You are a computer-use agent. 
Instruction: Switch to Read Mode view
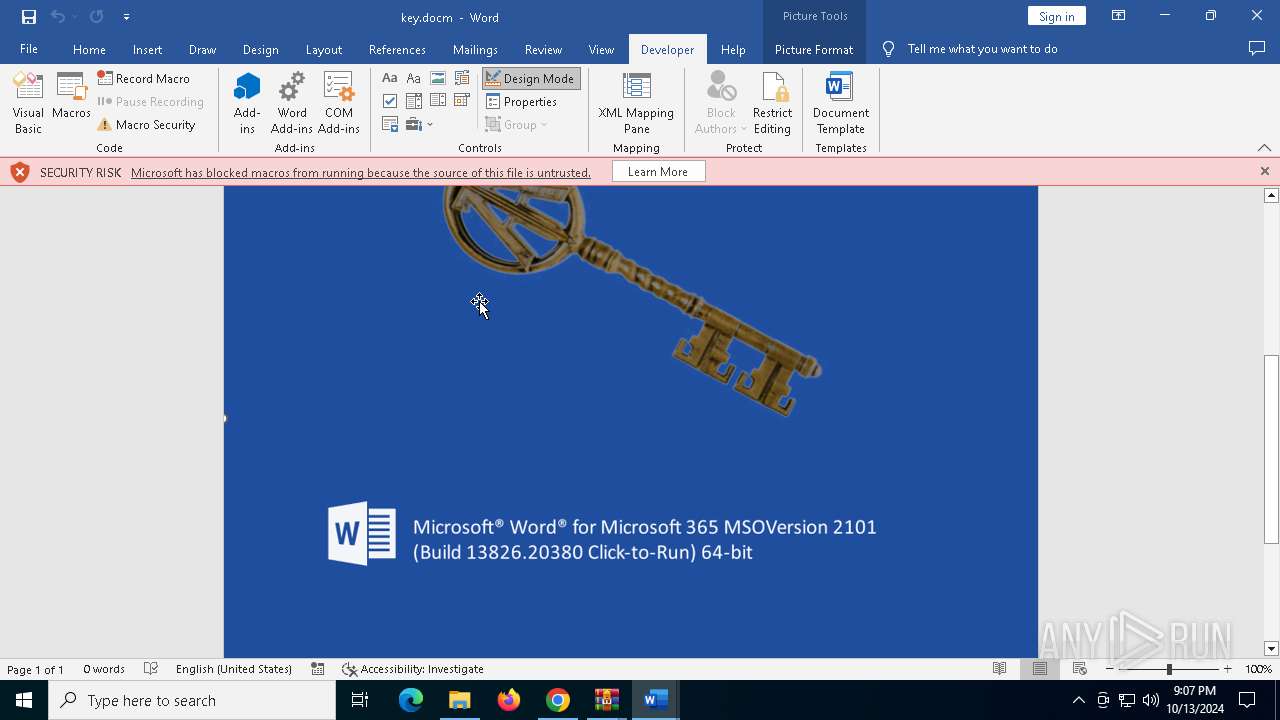coord(999,669)
